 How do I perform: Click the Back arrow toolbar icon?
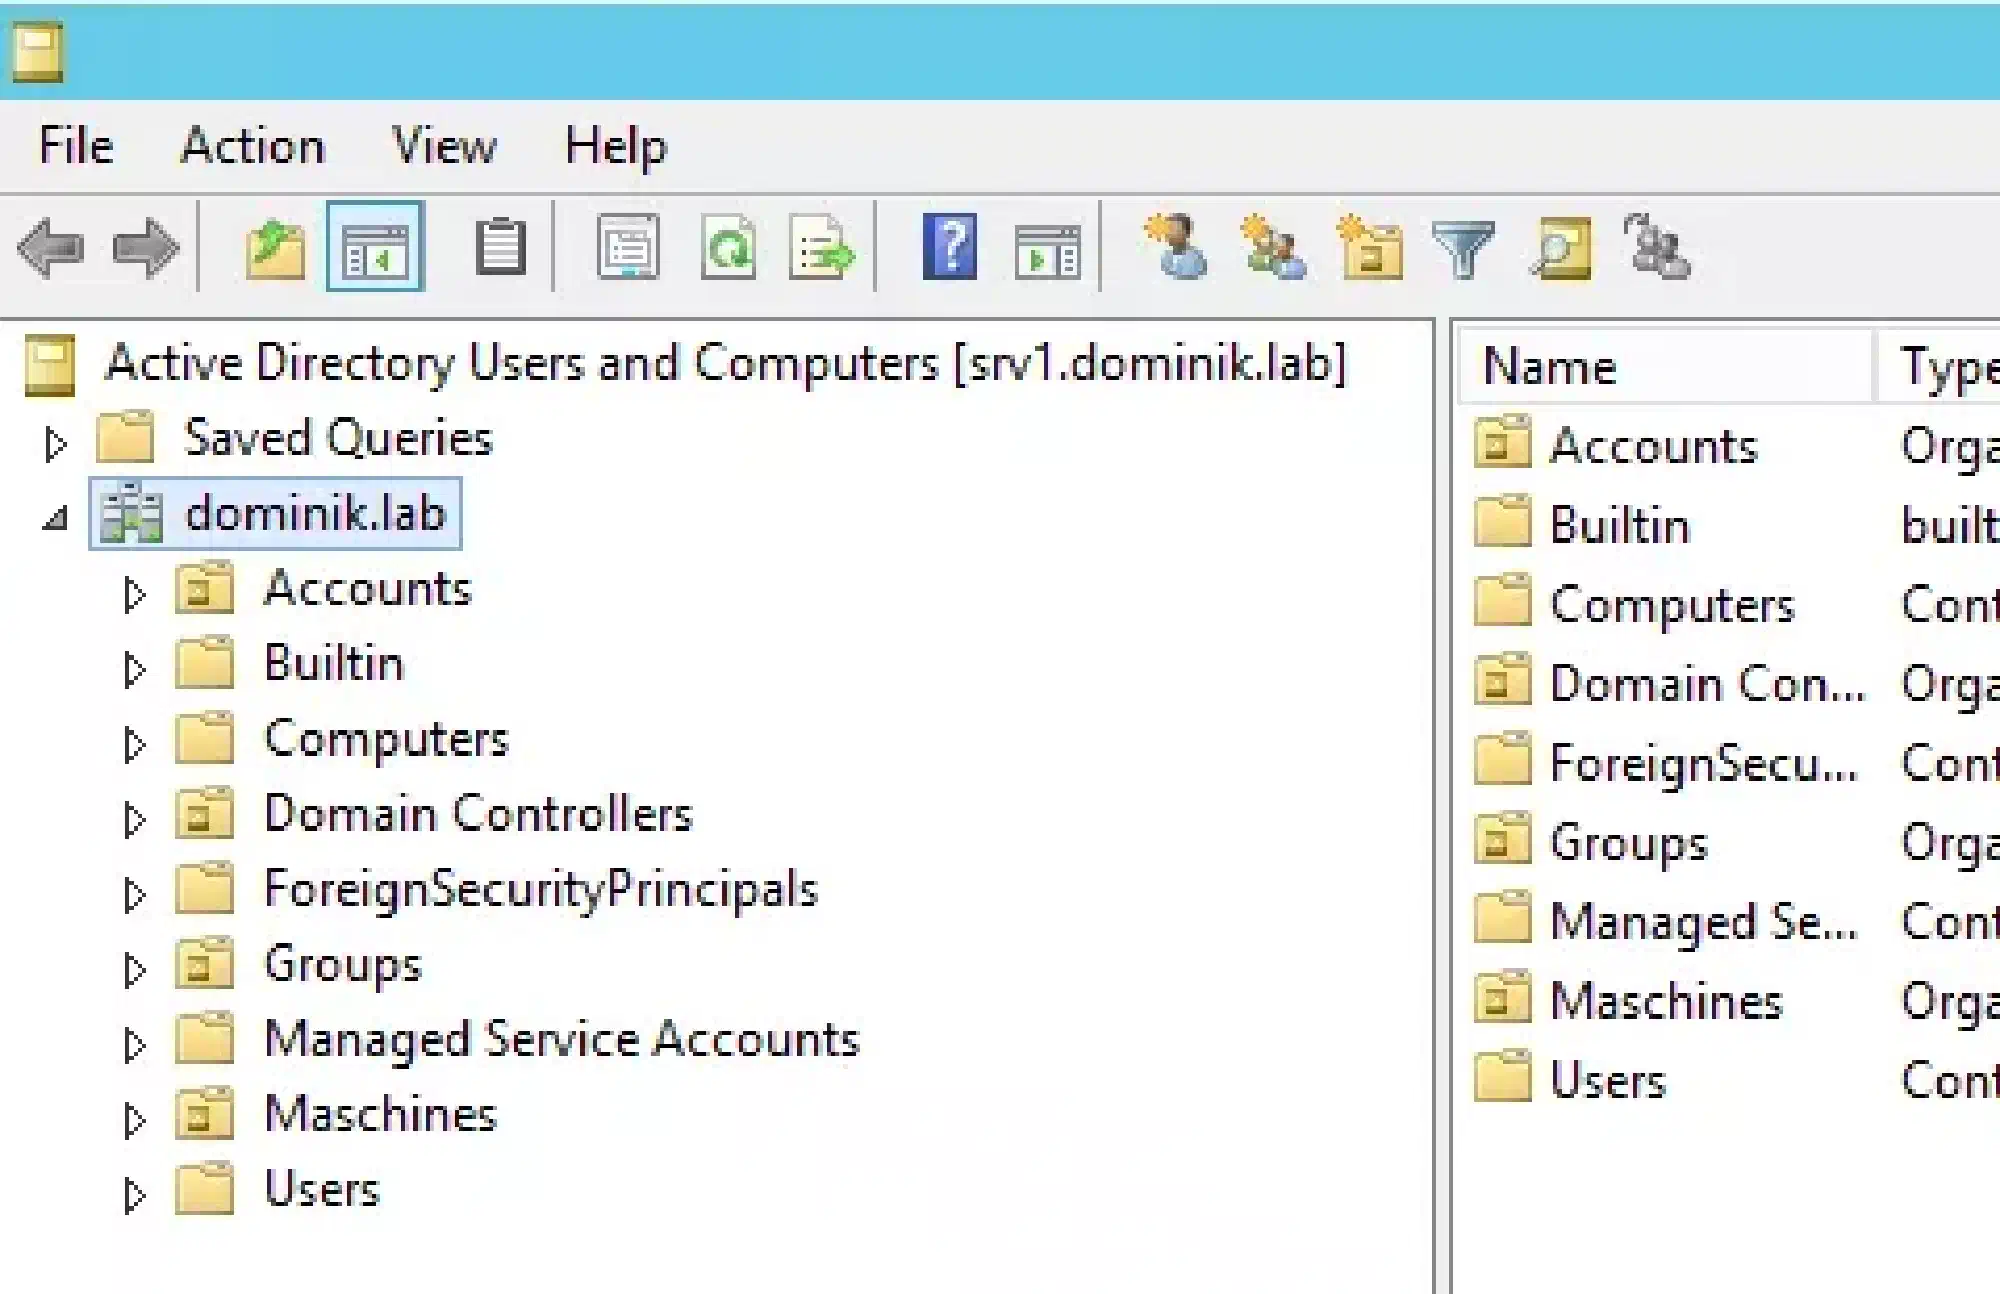[51, 248]
